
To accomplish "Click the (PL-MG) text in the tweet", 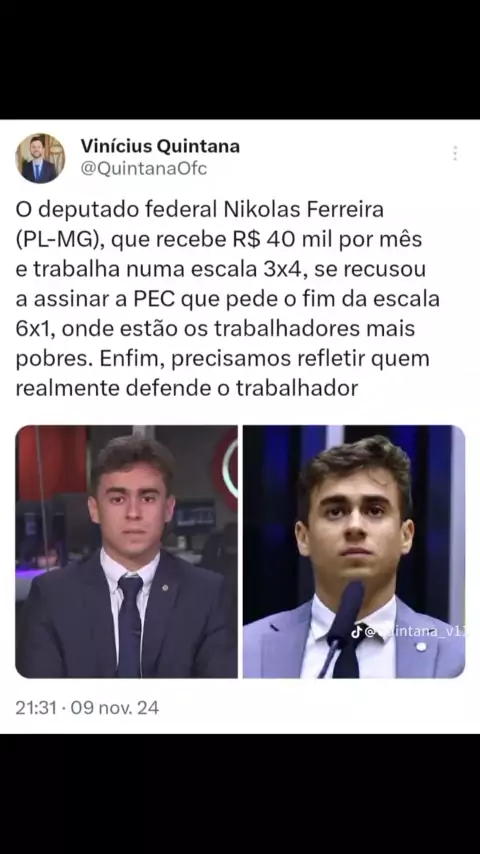I will [62, 240].
